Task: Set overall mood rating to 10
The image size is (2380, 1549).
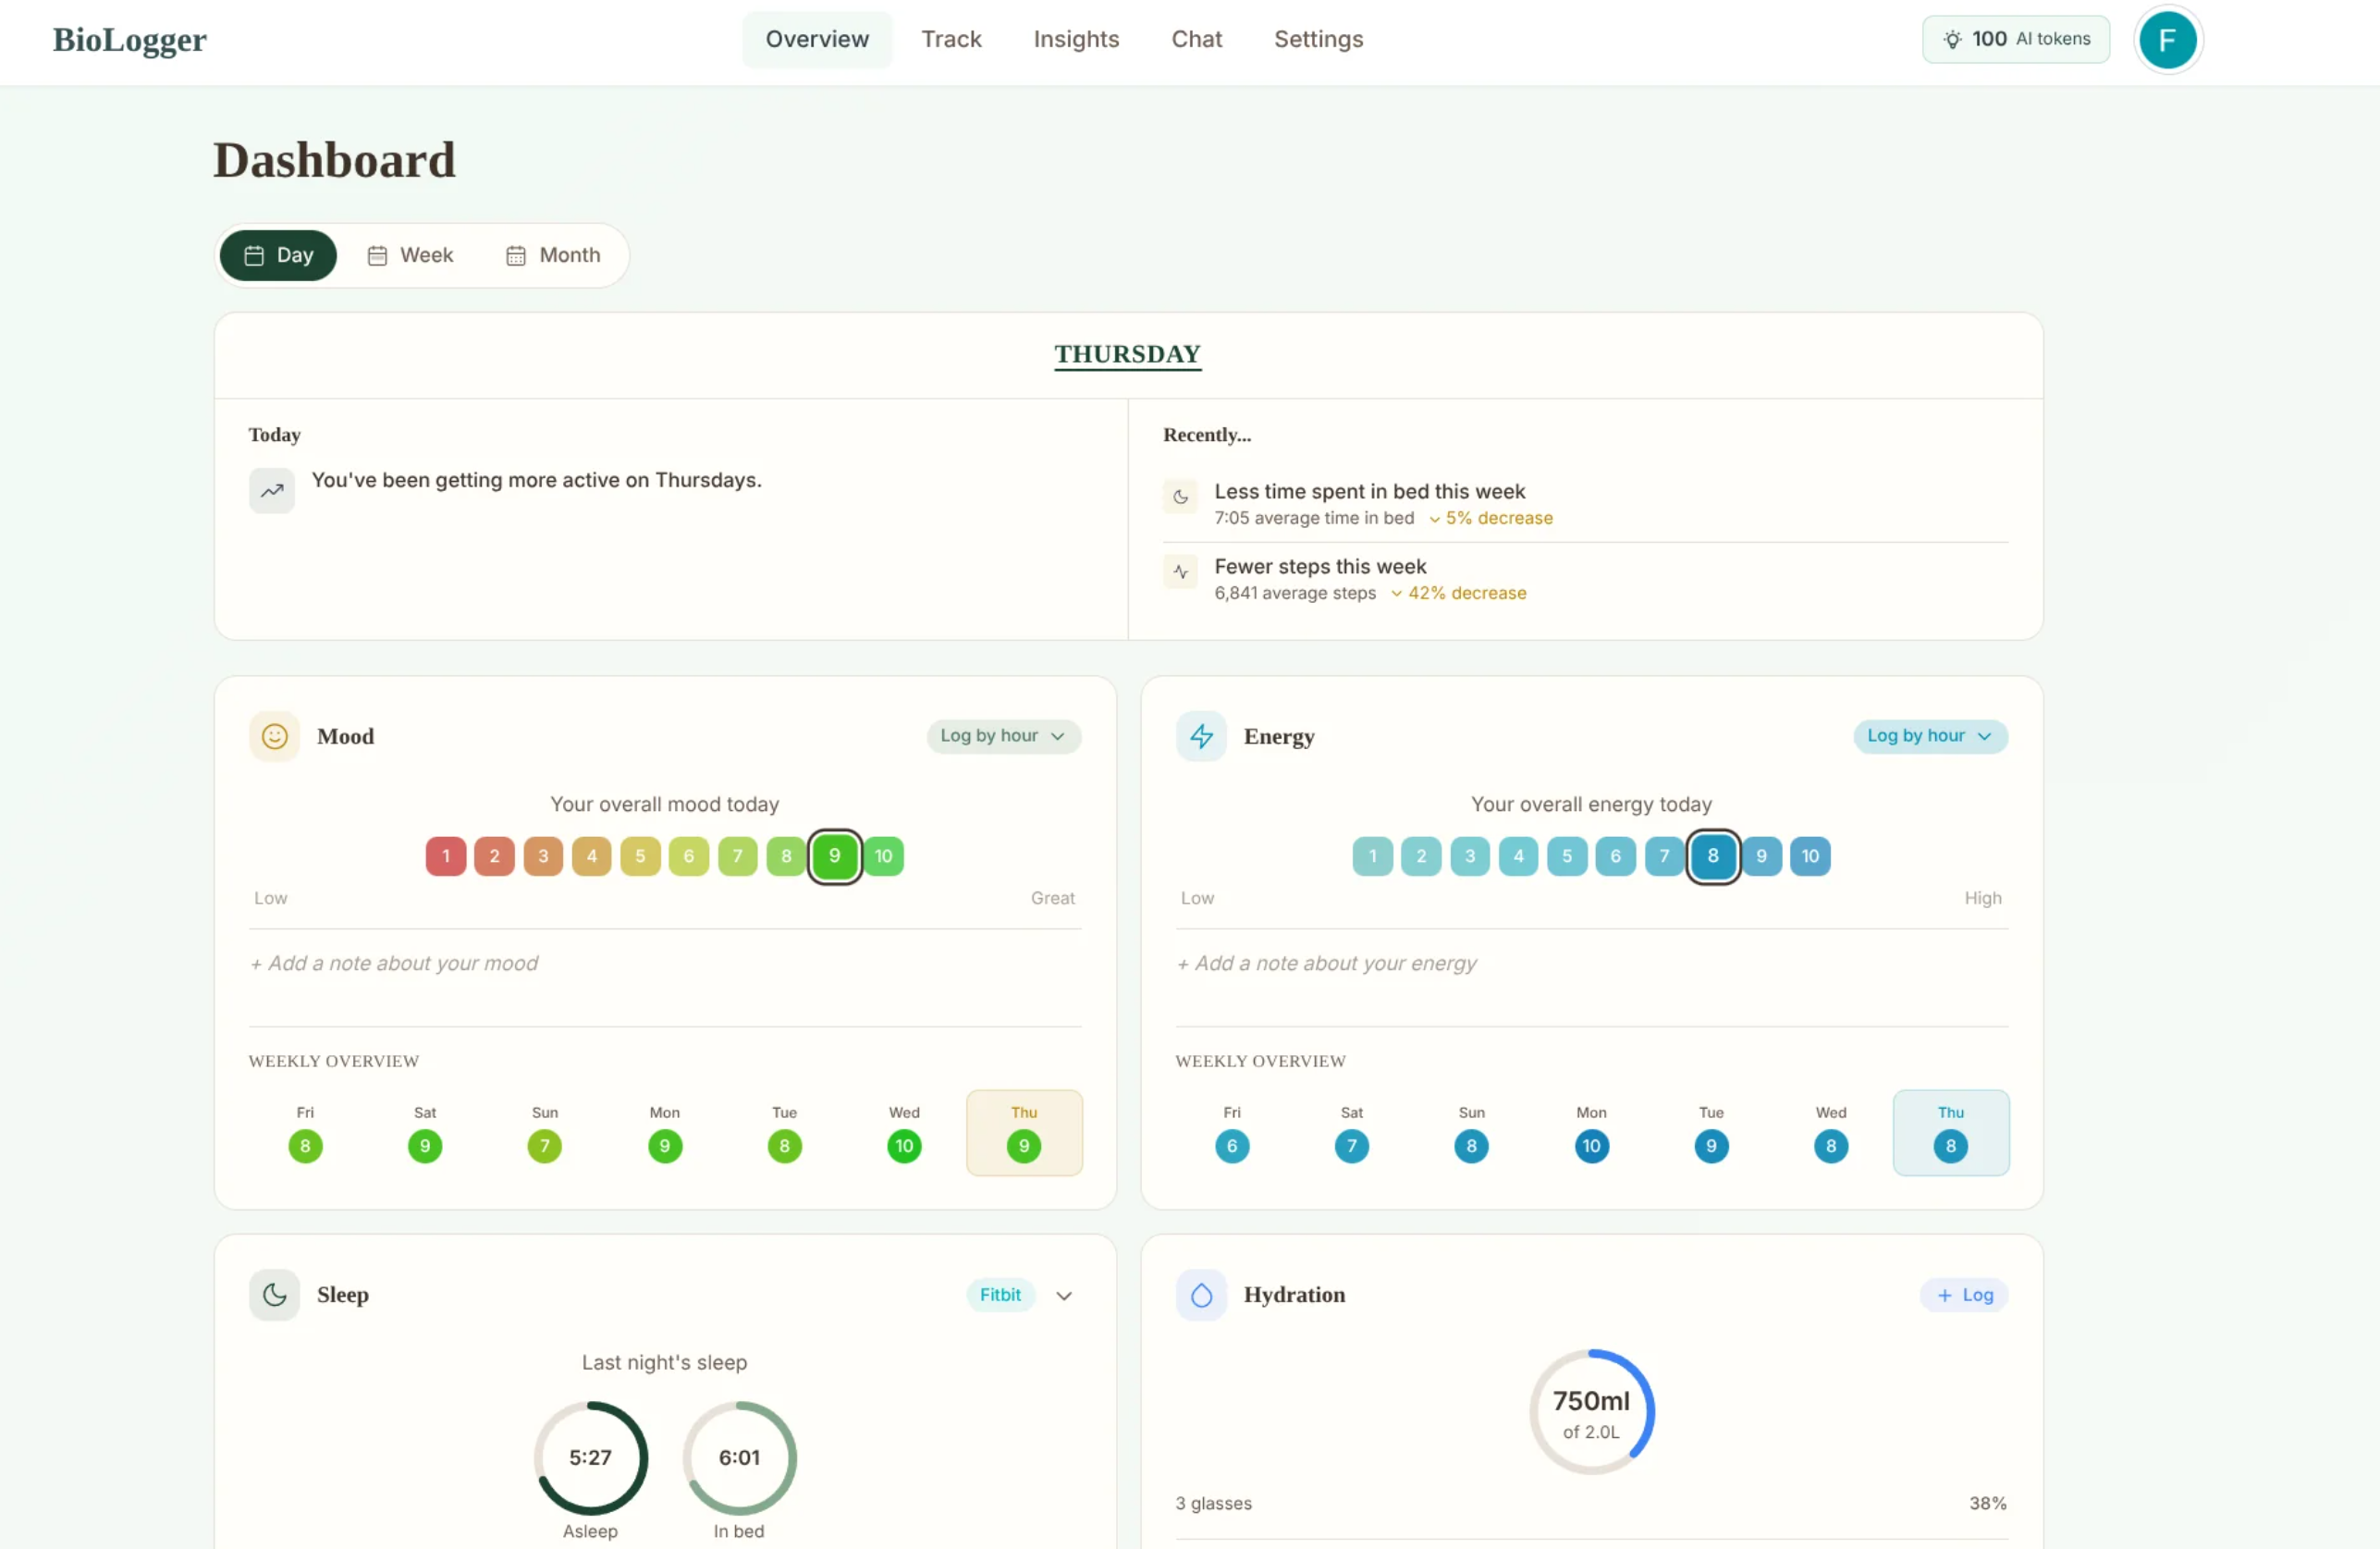Action: point(883,856)
